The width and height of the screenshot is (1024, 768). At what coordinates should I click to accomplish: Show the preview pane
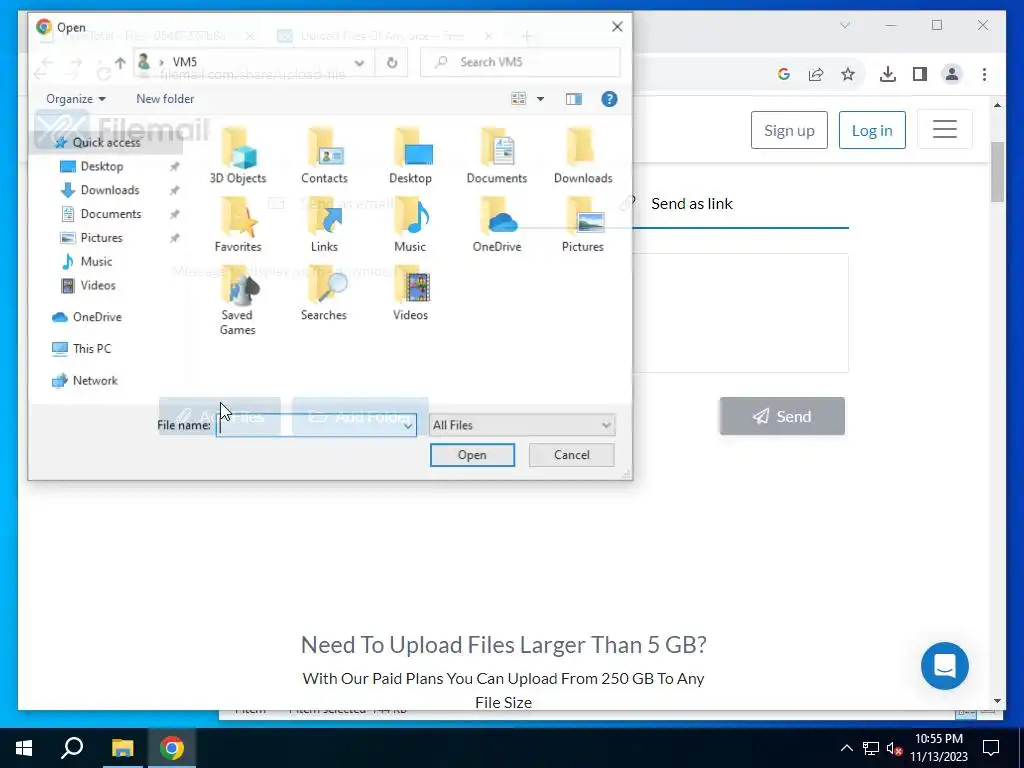(x=573, y=99)
